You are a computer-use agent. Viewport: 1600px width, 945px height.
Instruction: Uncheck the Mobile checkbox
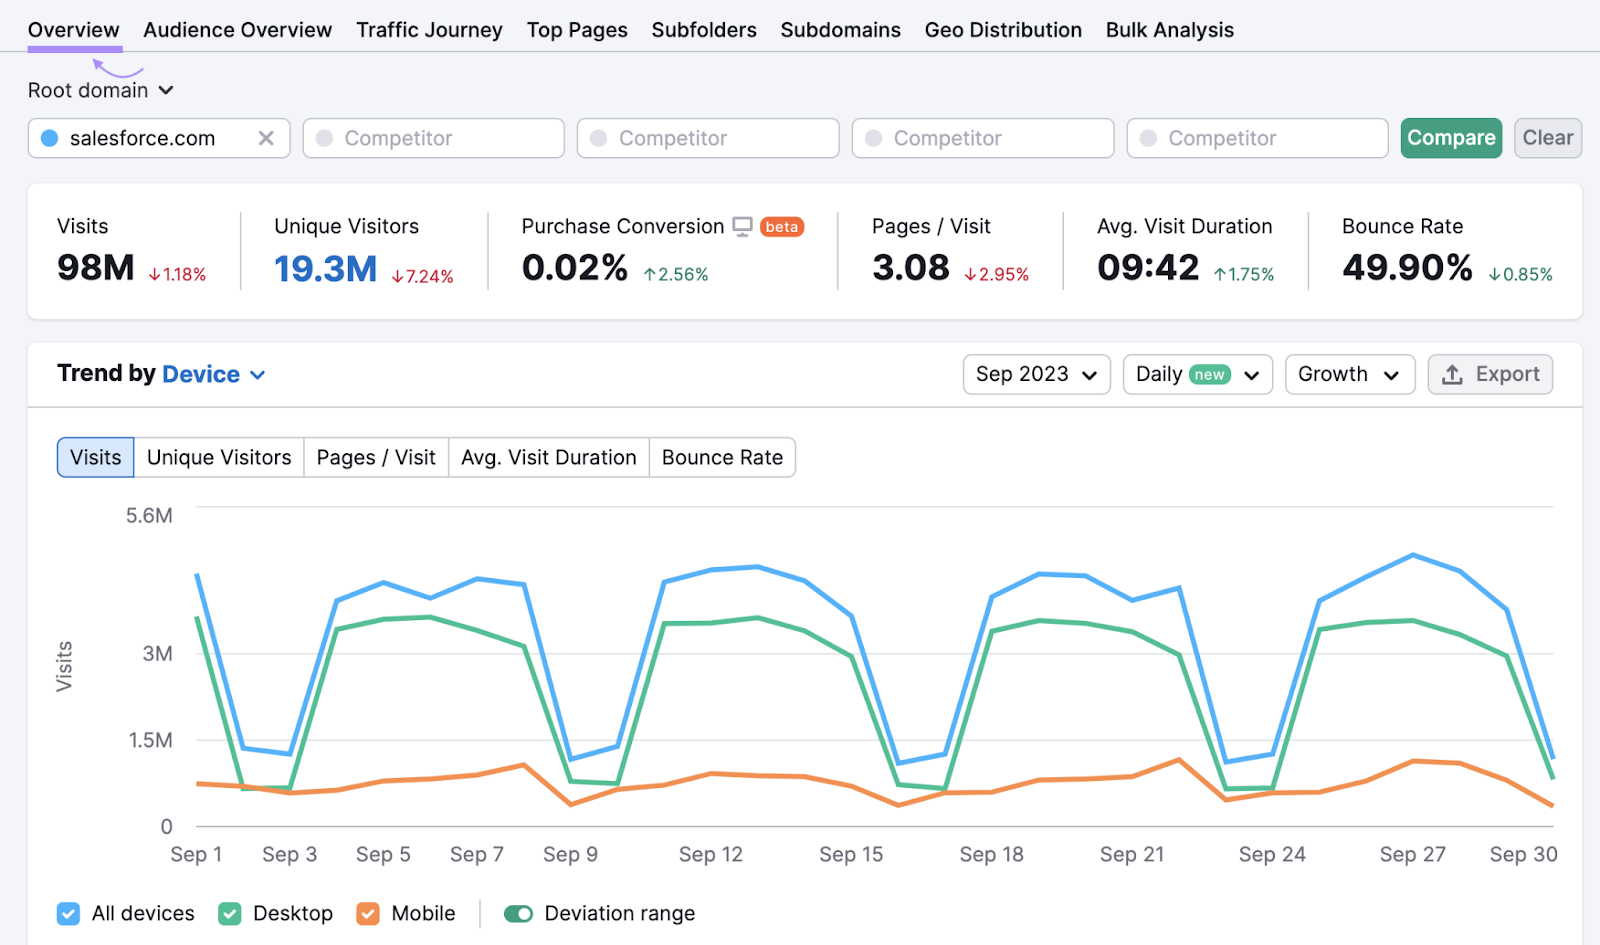click(367, 913)
